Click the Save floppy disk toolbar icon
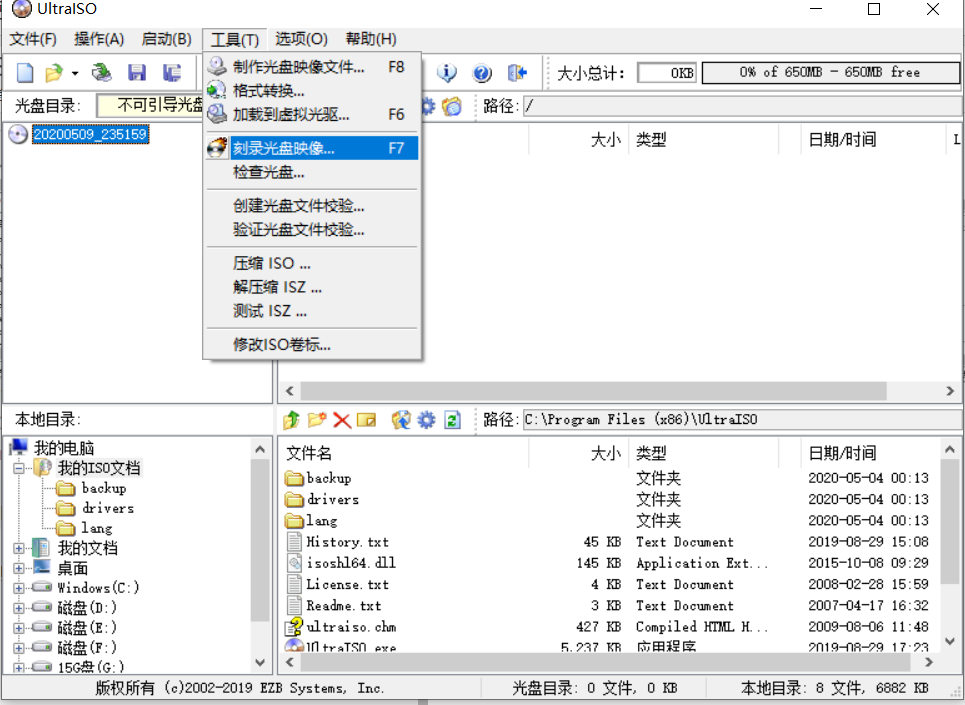 coord(137,73)
